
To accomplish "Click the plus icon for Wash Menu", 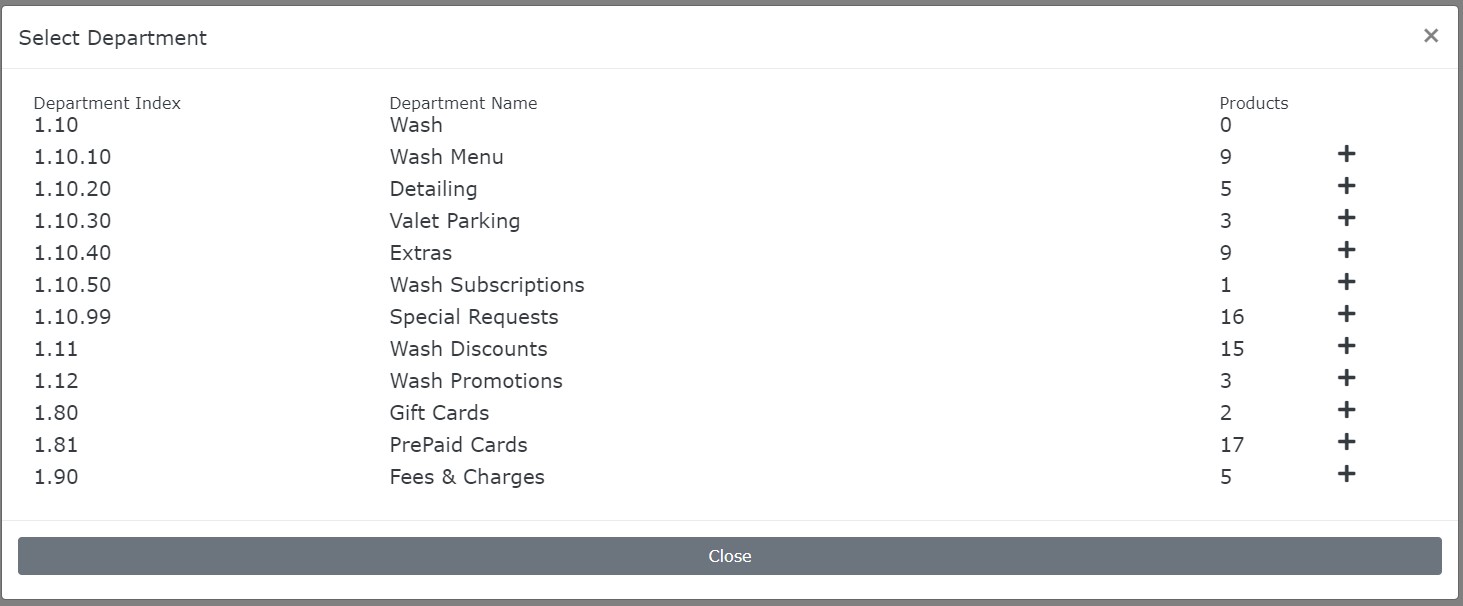I will (x=1346, y=154).
